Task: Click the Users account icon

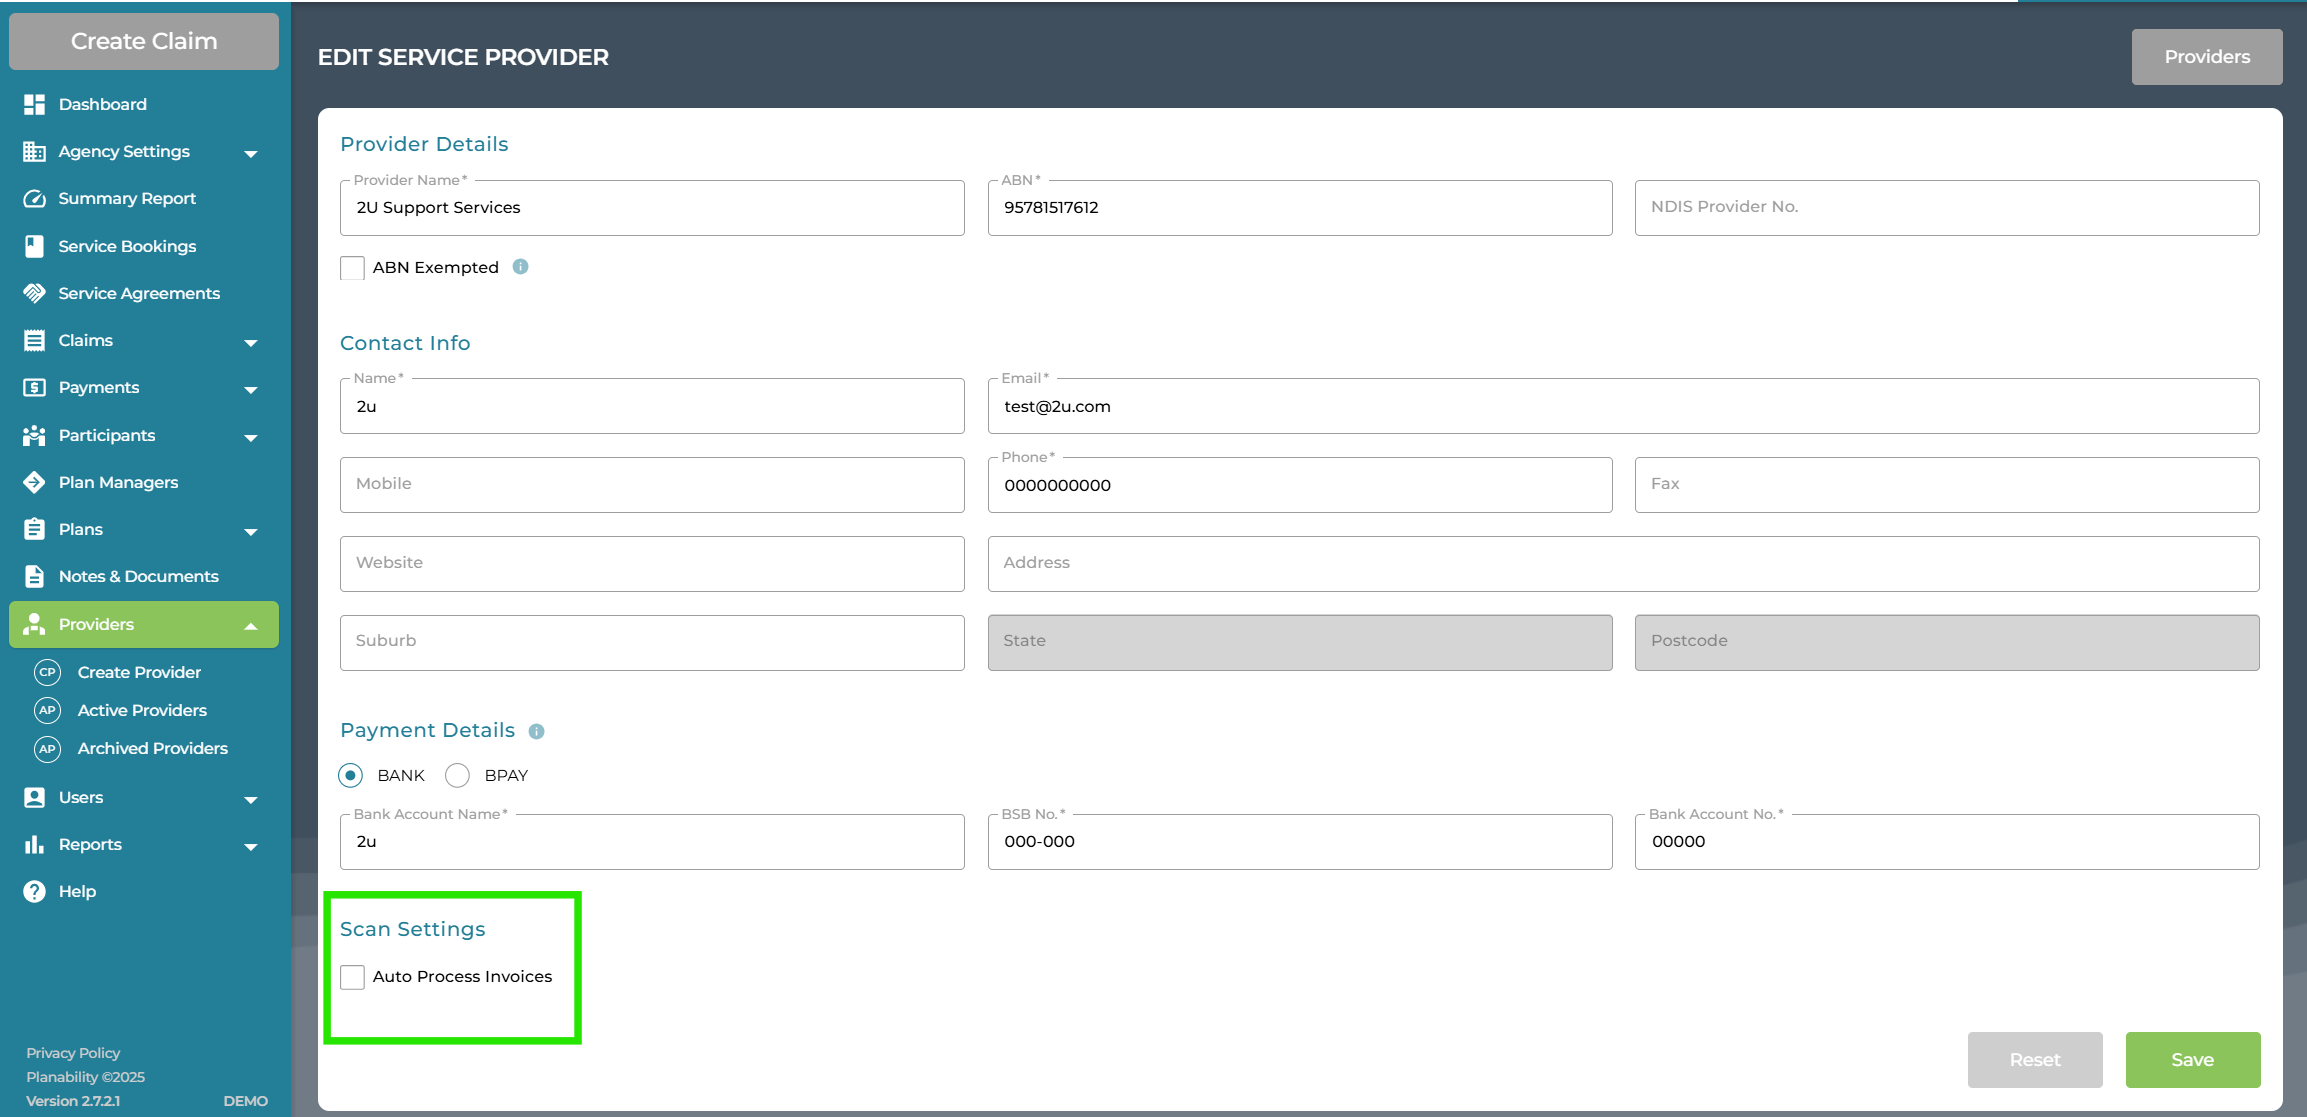Action: [34, 797]
